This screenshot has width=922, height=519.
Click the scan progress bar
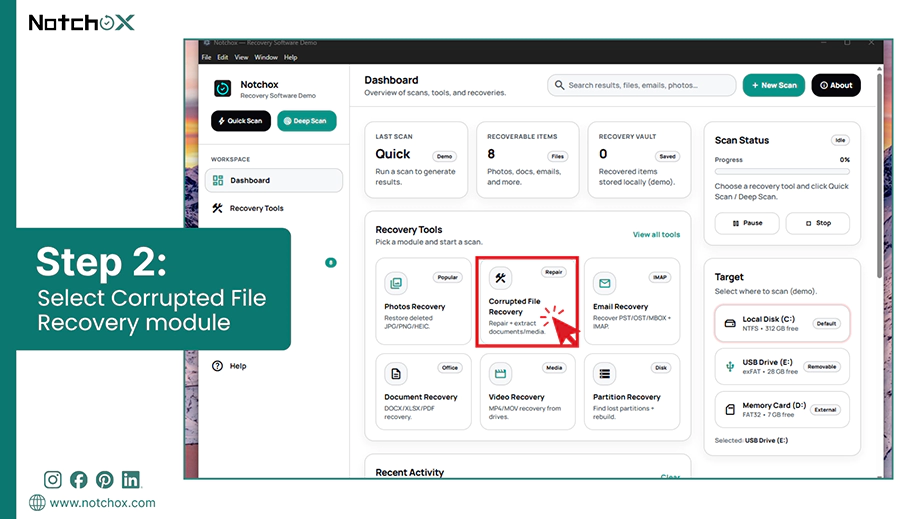click(783, 172)
